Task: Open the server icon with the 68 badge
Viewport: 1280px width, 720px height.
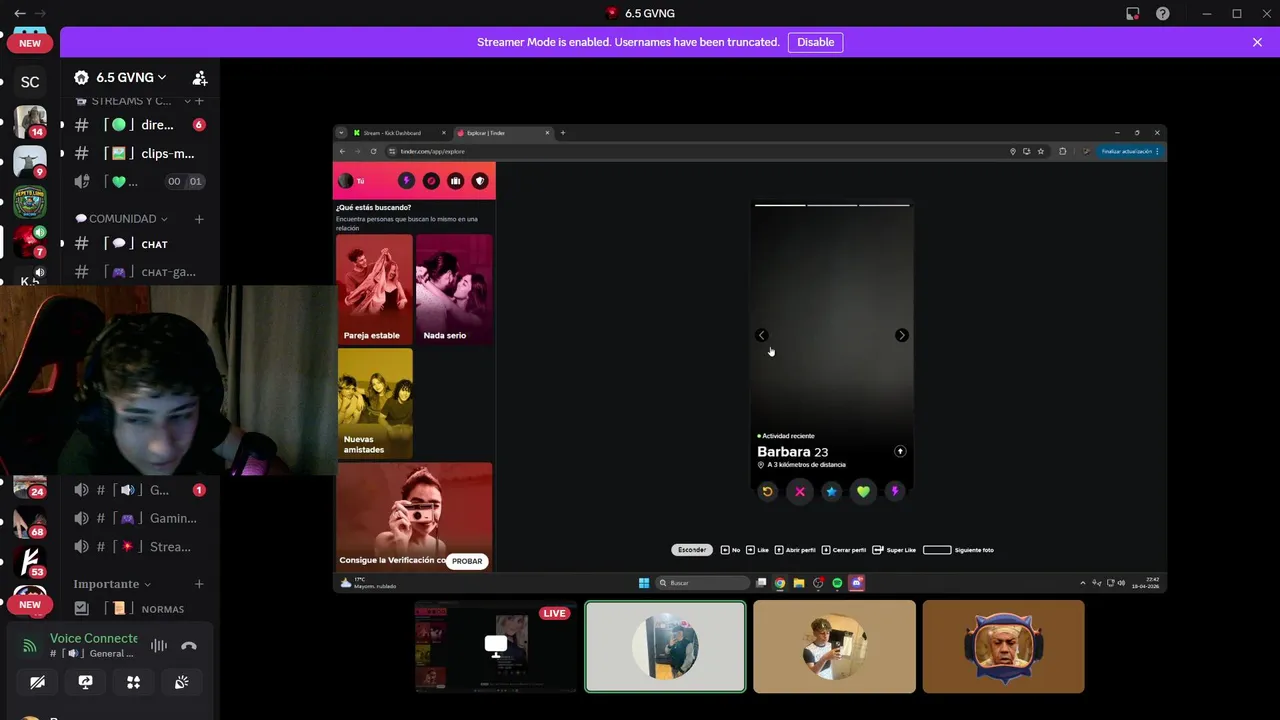Action: point(30,523)
